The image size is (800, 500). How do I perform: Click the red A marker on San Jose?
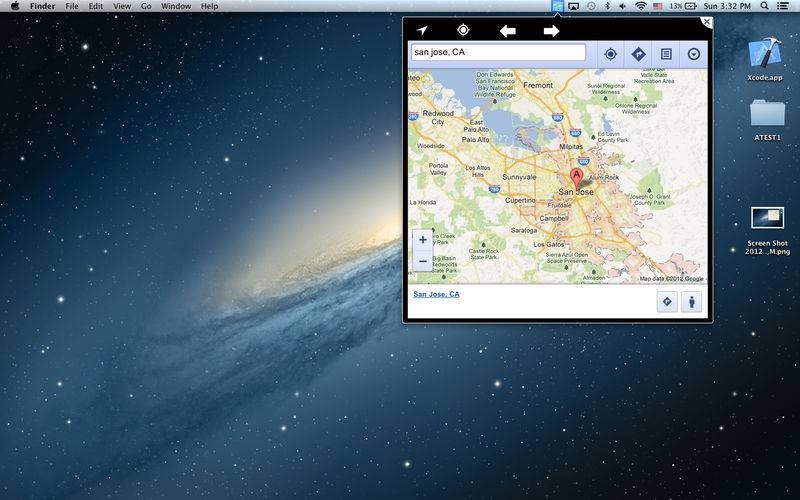coord(577,178)
